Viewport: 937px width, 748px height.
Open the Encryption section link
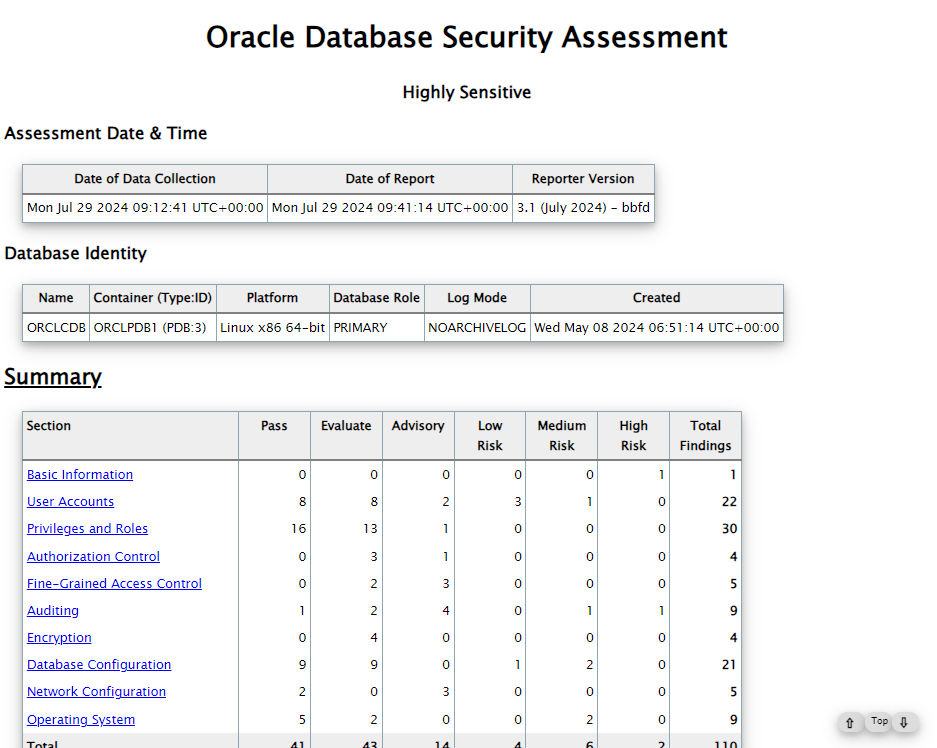point(59,638)
